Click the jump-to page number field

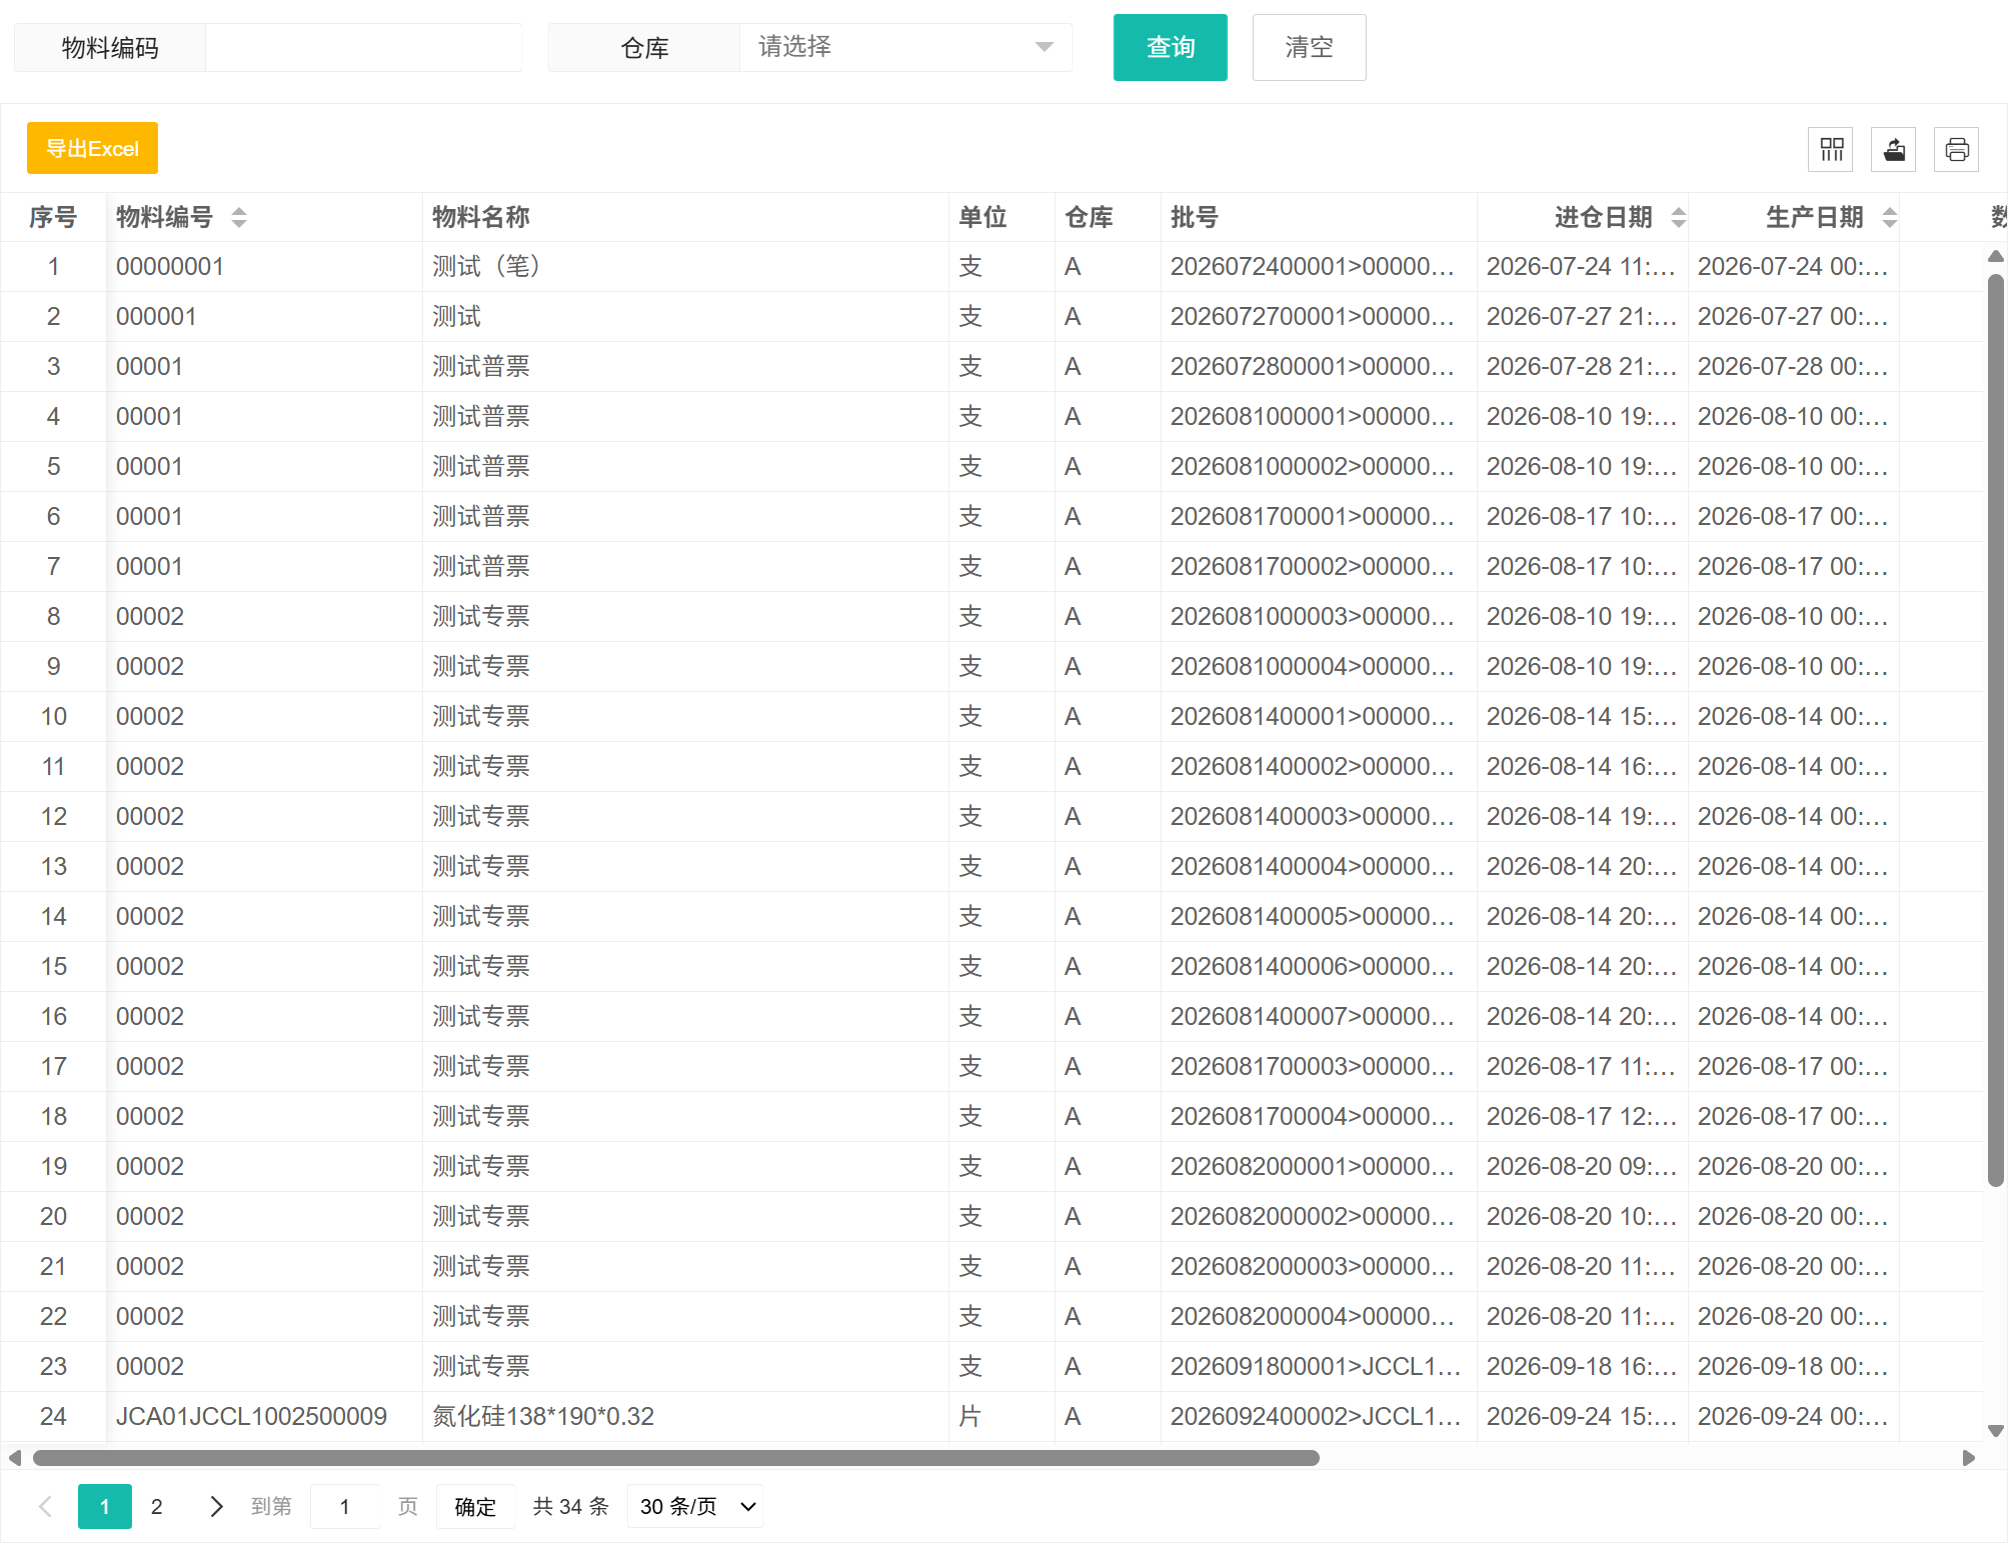(345, 1507)
